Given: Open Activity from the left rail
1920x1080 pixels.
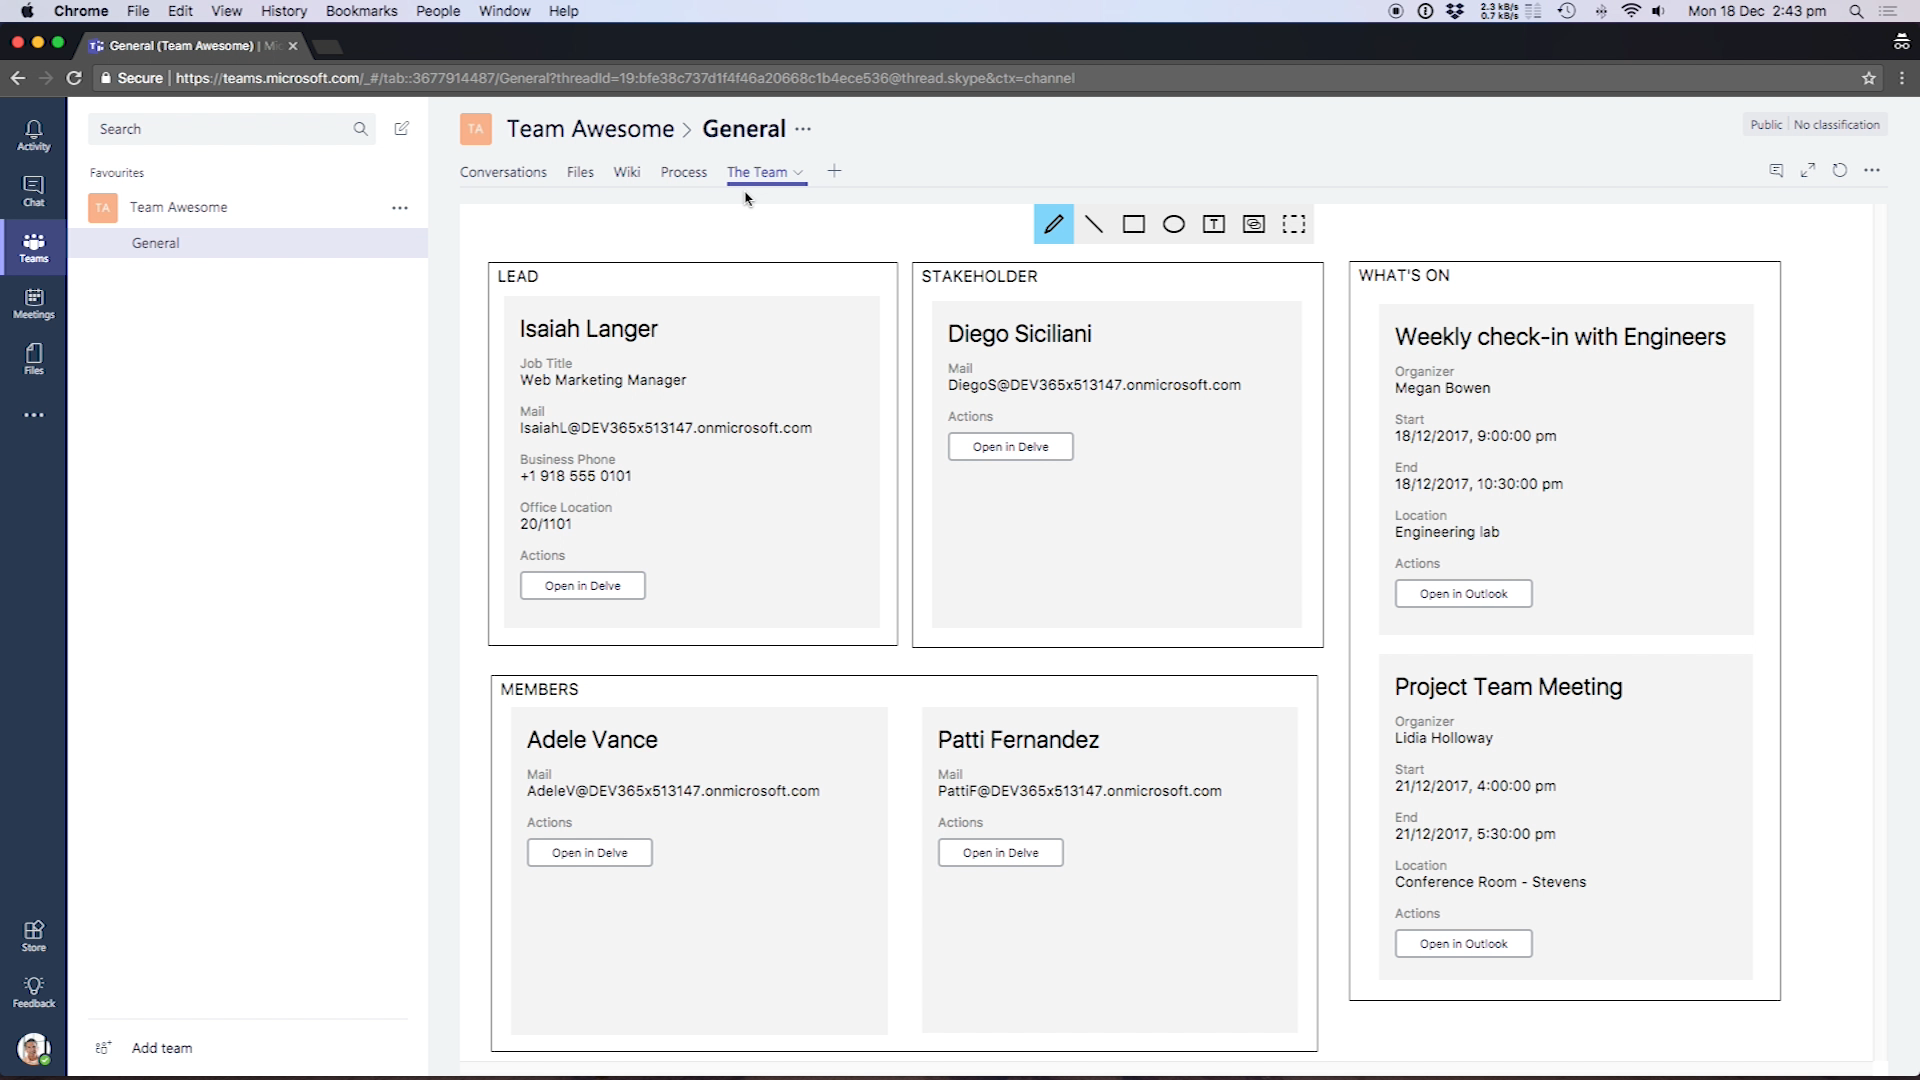Looking at the screenshot, I should [33, 135].
